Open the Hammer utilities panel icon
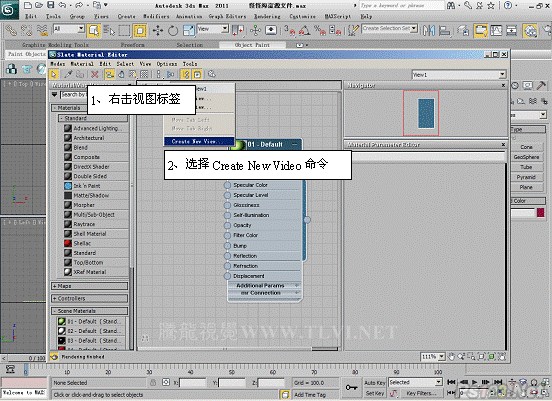The image size is (552, 401). tap(541, 86)
